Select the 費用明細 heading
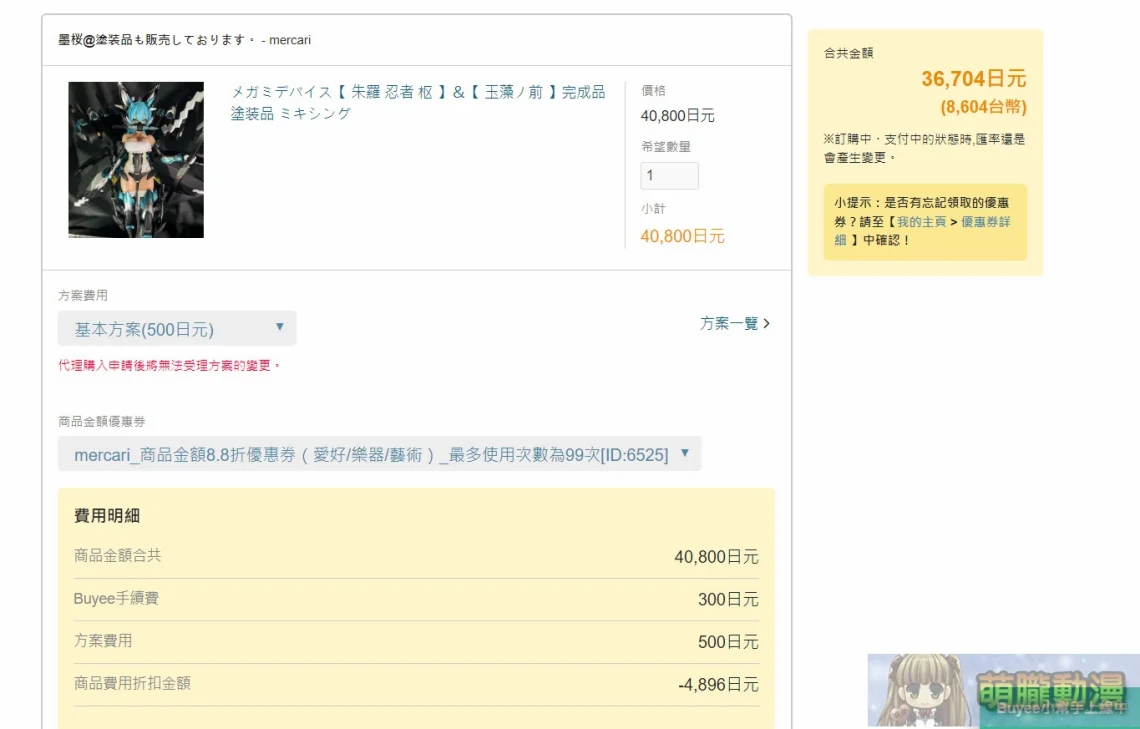 tap(107, 516)
